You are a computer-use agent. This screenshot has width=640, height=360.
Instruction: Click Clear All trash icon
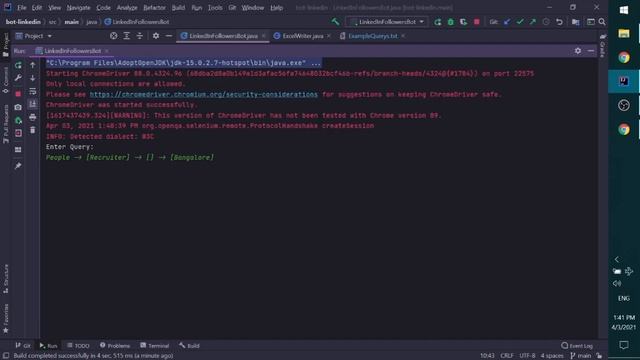[33, 130]
